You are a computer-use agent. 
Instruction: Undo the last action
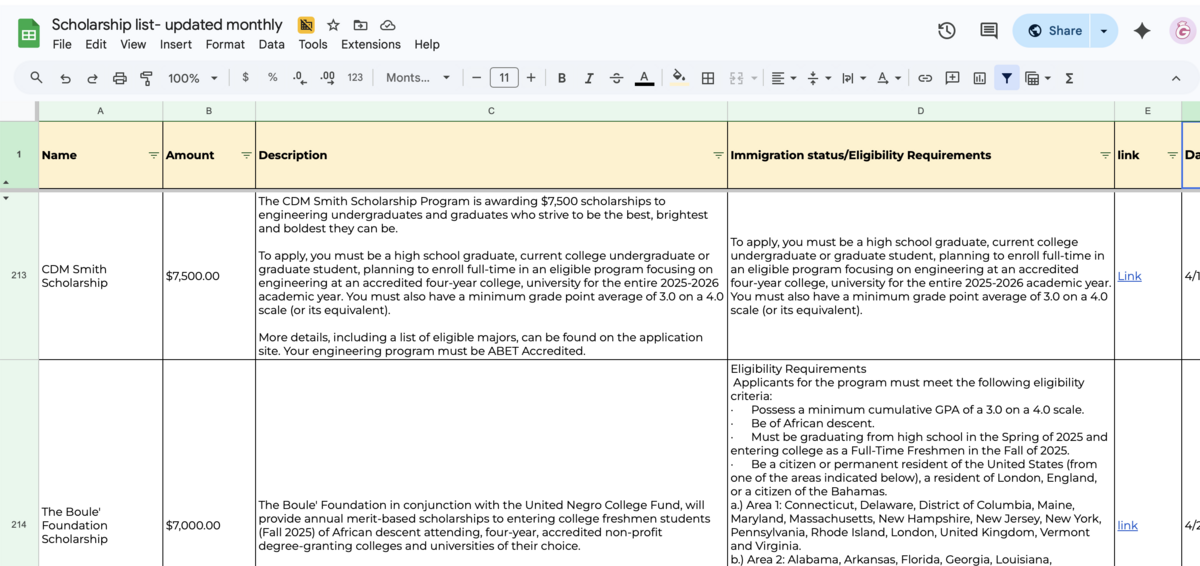(x=65, y=78)
